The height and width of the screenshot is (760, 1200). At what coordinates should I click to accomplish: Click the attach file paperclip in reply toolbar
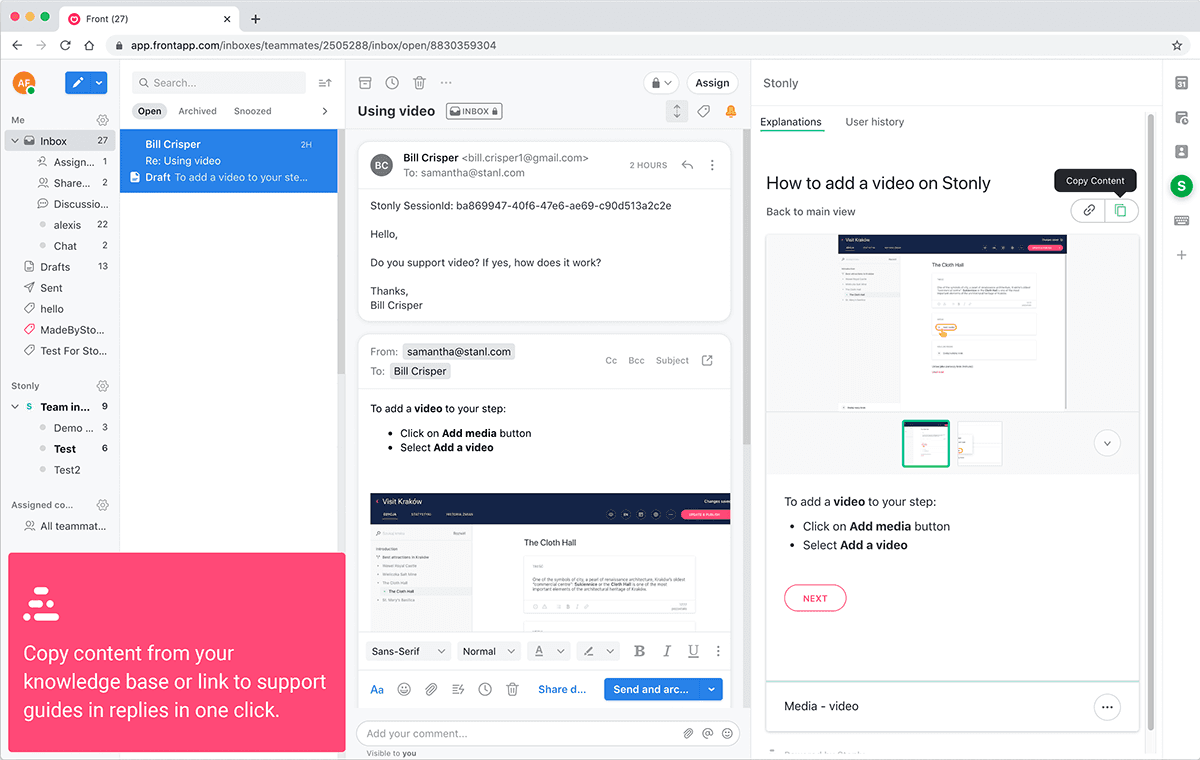[x=431, y=689]
